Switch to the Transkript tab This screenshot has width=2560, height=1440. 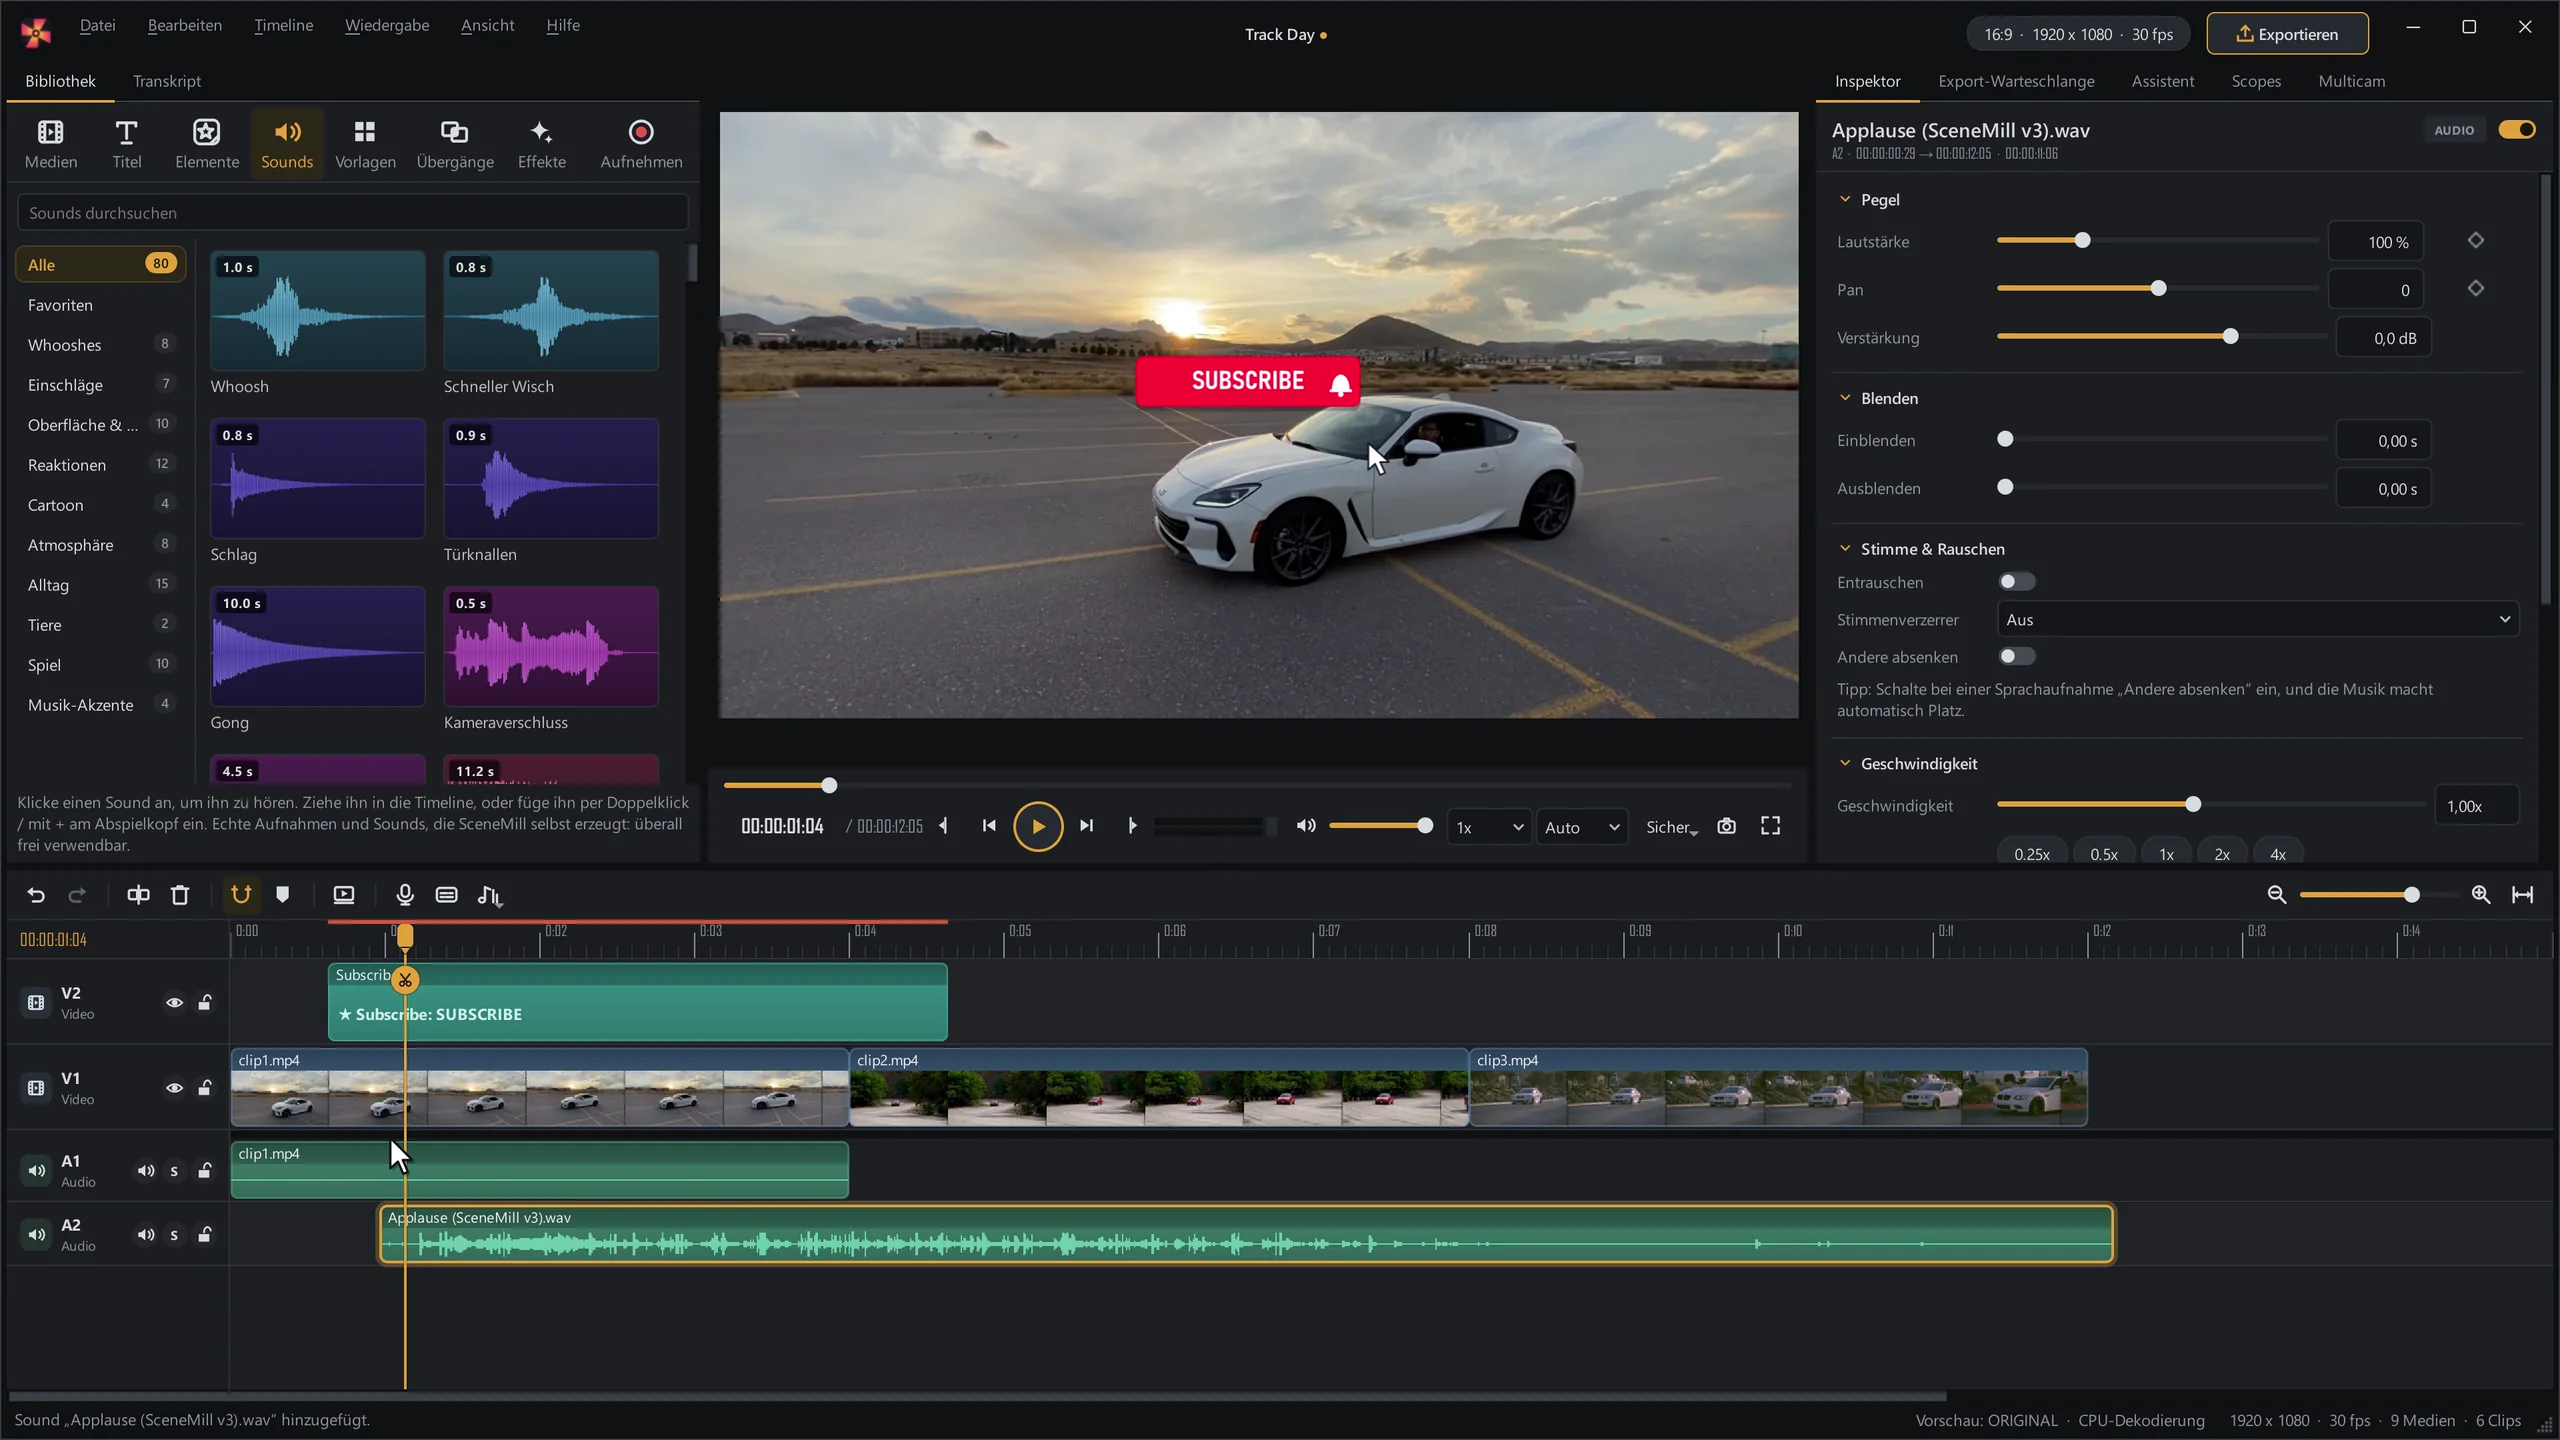167,81
